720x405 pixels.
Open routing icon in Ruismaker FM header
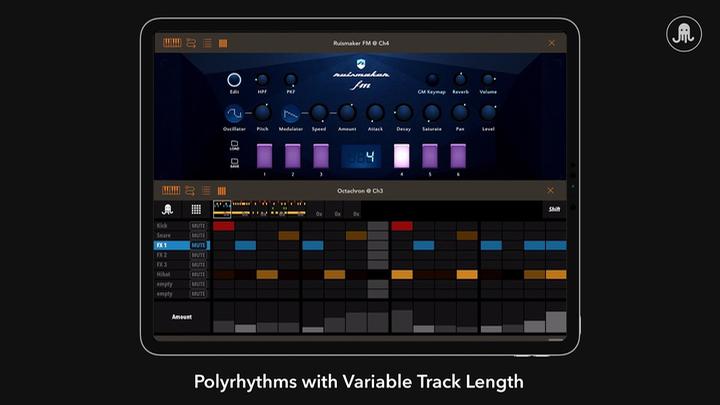pyautogui.click(x=191, y=43)
